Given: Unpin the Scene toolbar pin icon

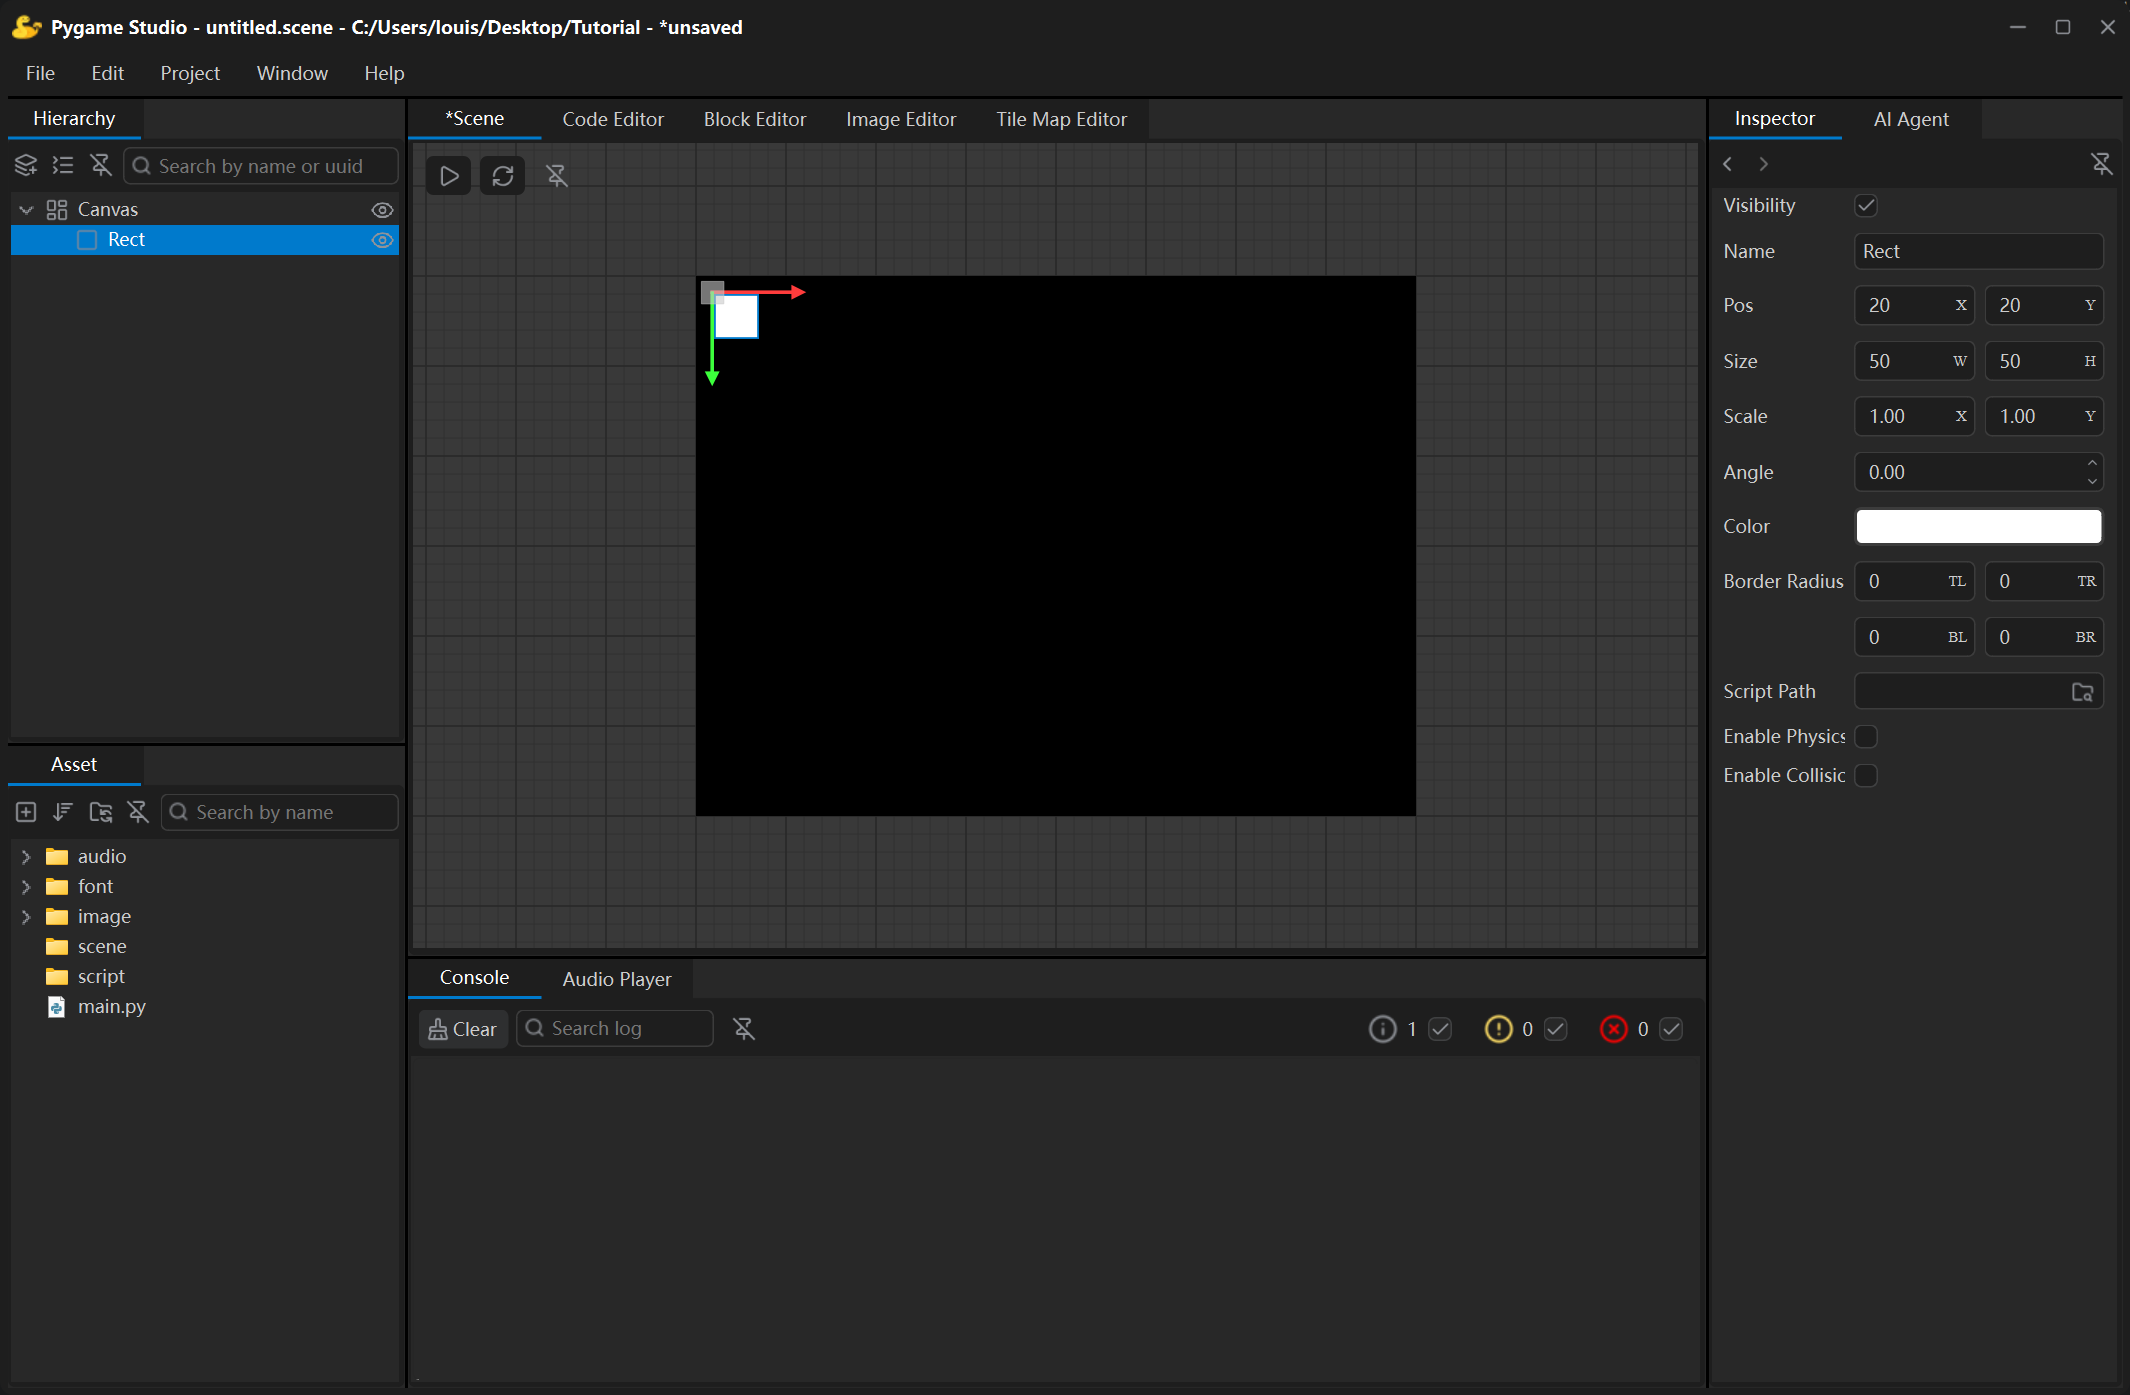Looking at the screenshot, I should 557,176.
